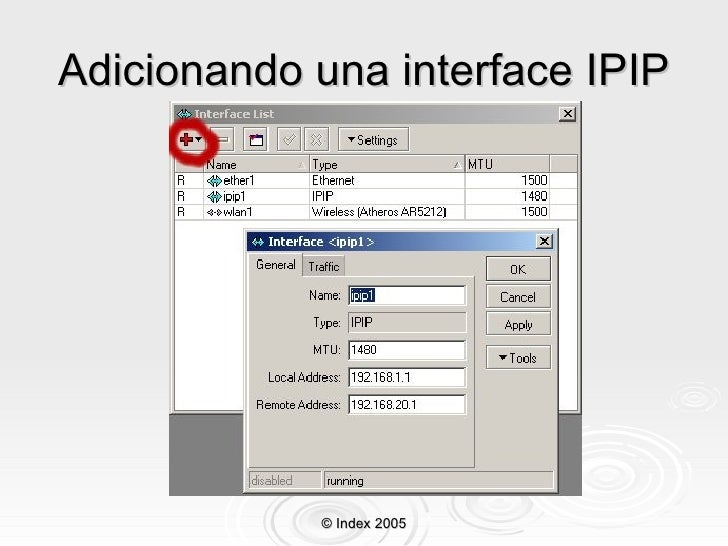Click the Ethernet type cell
Viewport: 728px width, 546px height.
(387, 181)
